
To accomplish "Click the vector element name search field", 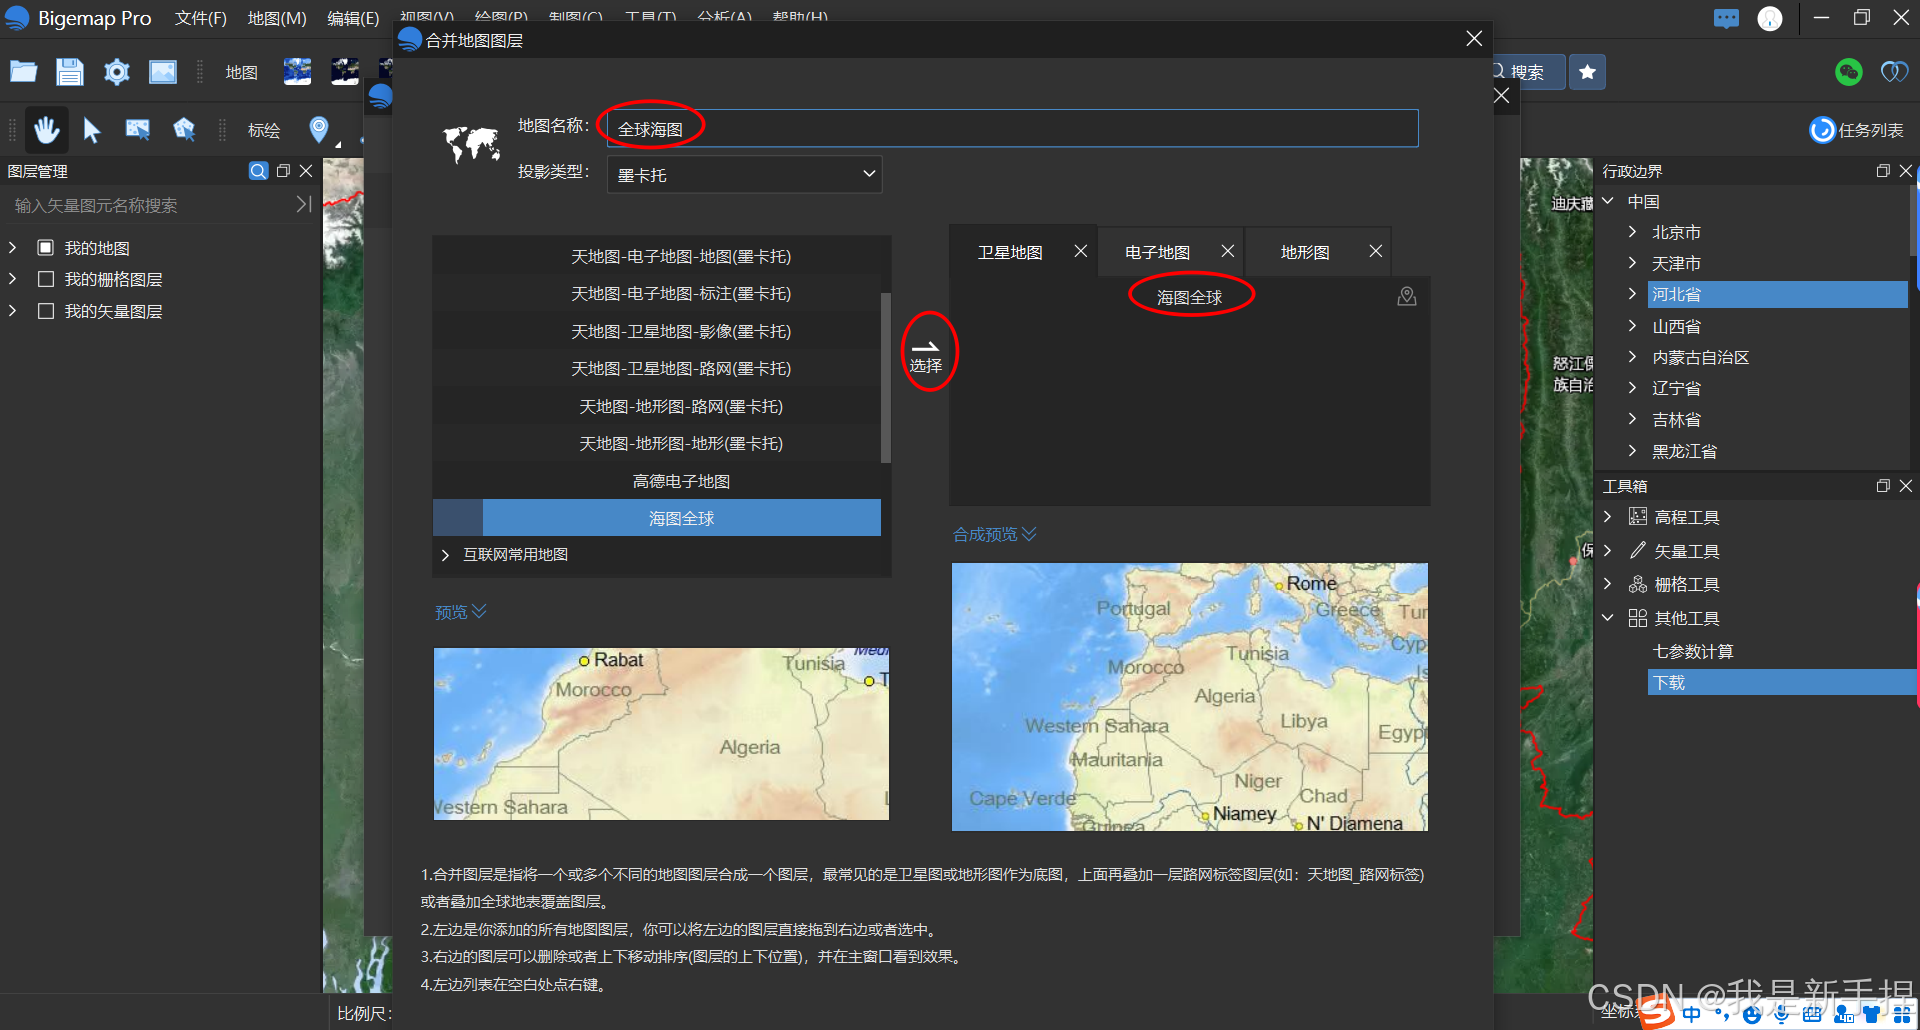I will pos(150,205).
